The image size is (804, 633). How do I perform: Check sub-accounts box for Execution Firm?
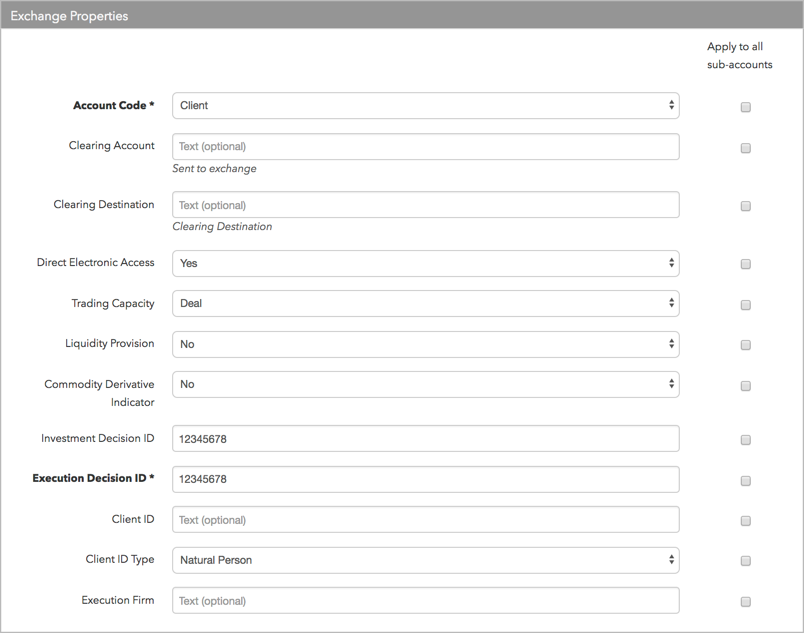point(746,602)
